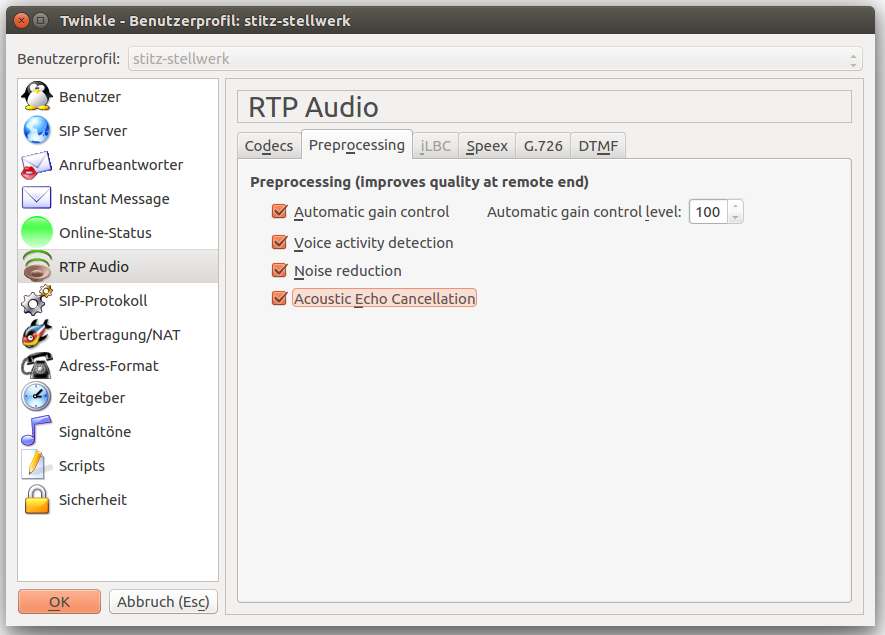This screenshot has height=635, width=885.
Task: Choose Anrufbeantworter text in list
Action: (x=121, y=165)
